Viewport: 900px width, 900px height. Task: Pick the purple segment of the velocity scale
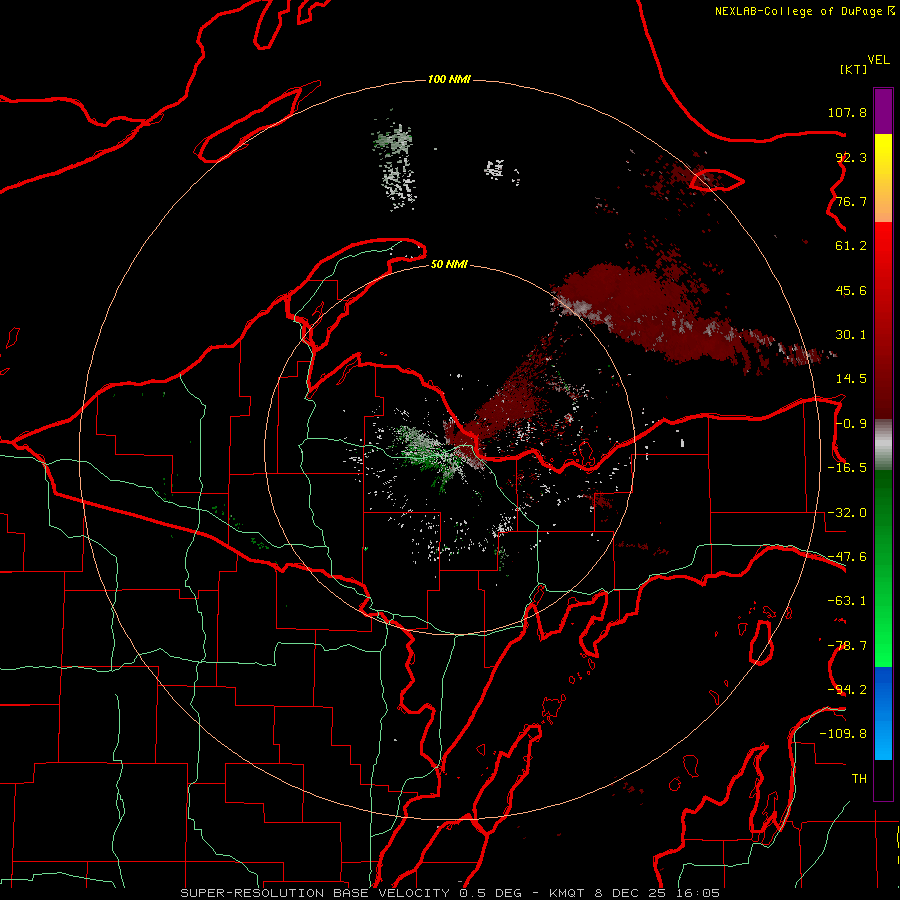pyautogui.click(x=883, y=111)
